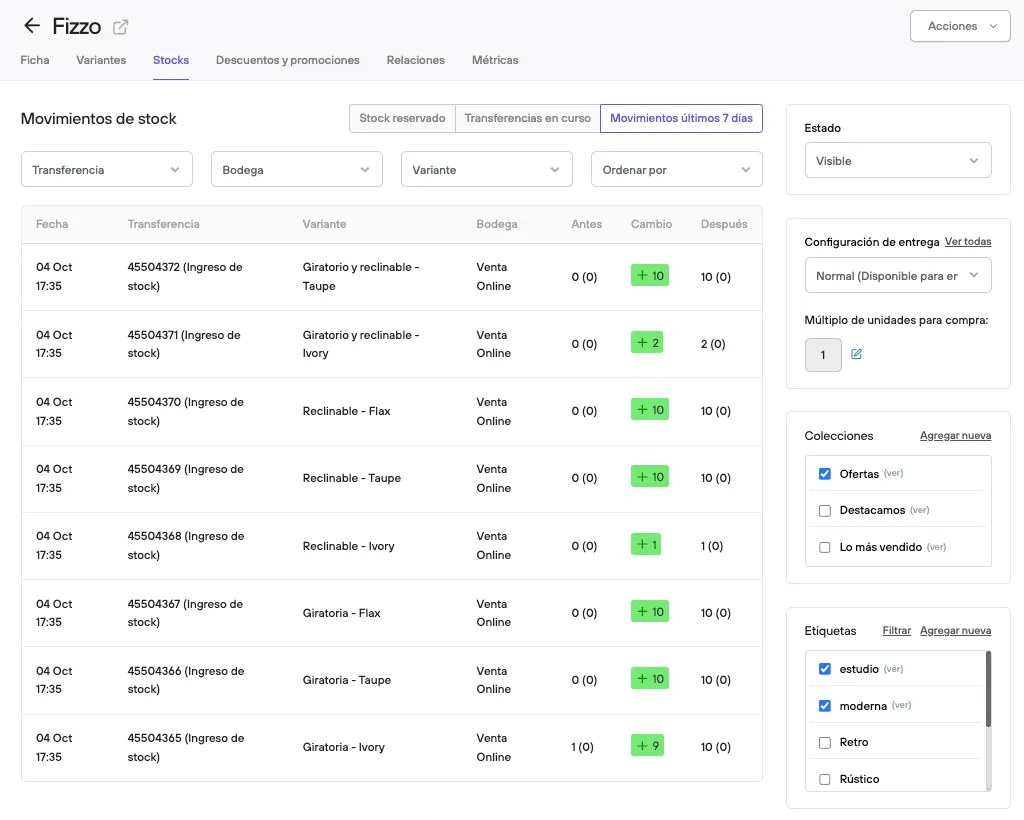Open the Acciones dropdown

(x=960, y=26)
